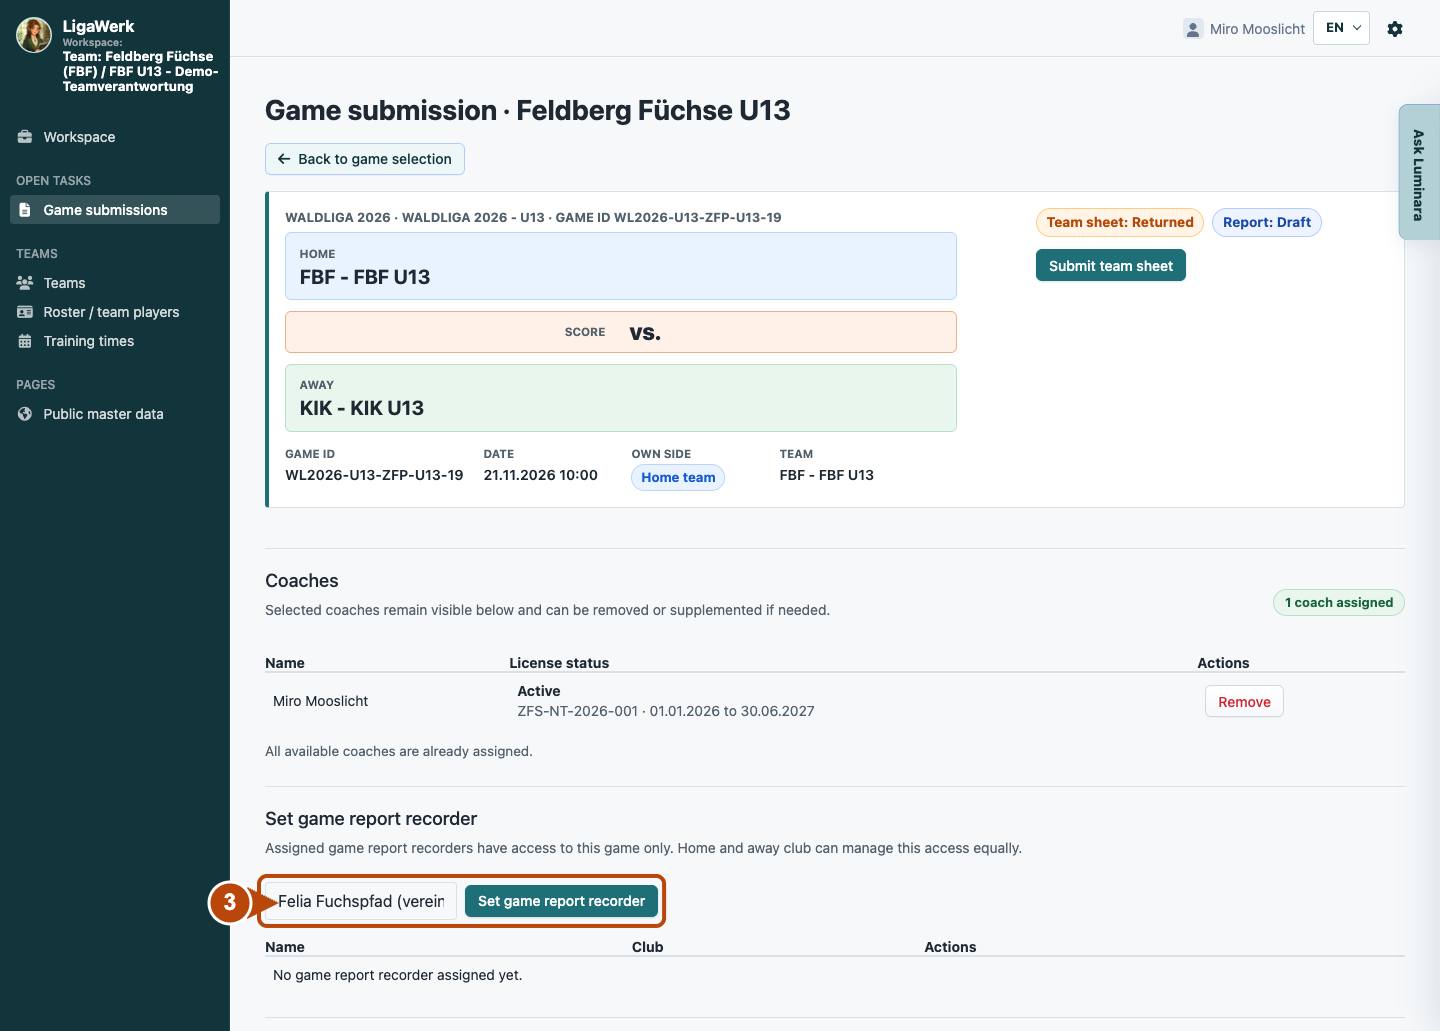Click Back to game selection button

point(365,159)
